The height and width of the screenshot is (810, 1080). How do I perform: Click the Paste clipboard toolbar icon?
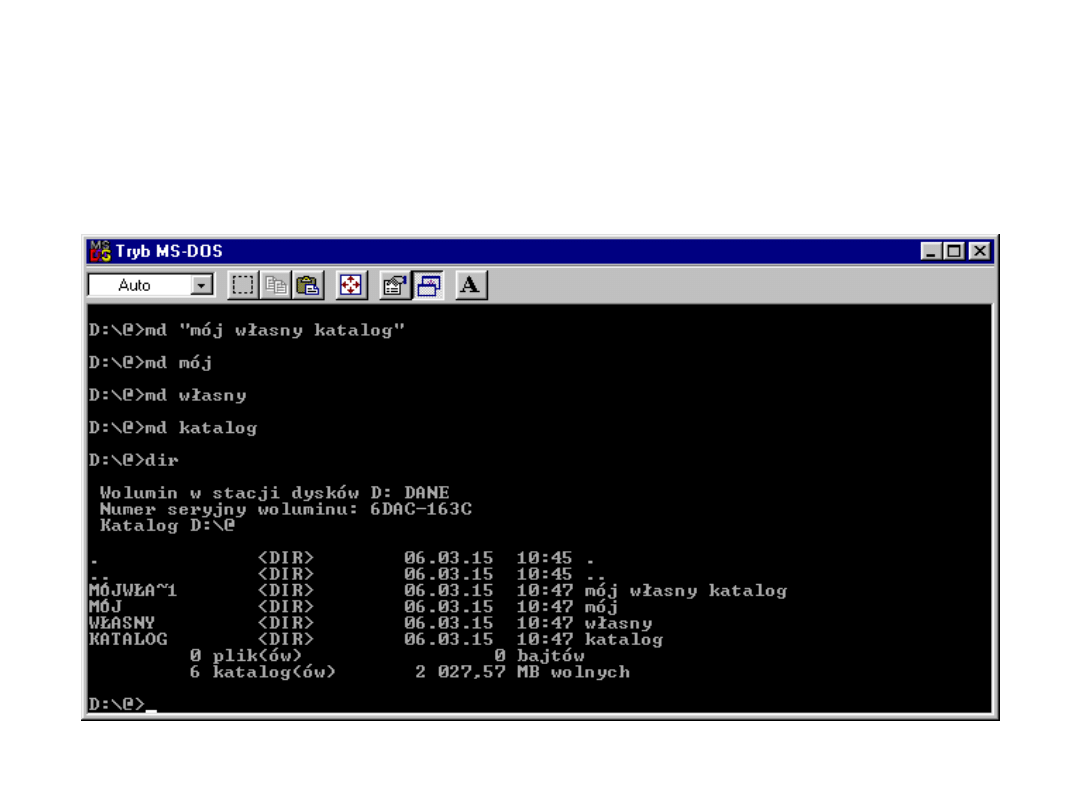pos(308,285)
